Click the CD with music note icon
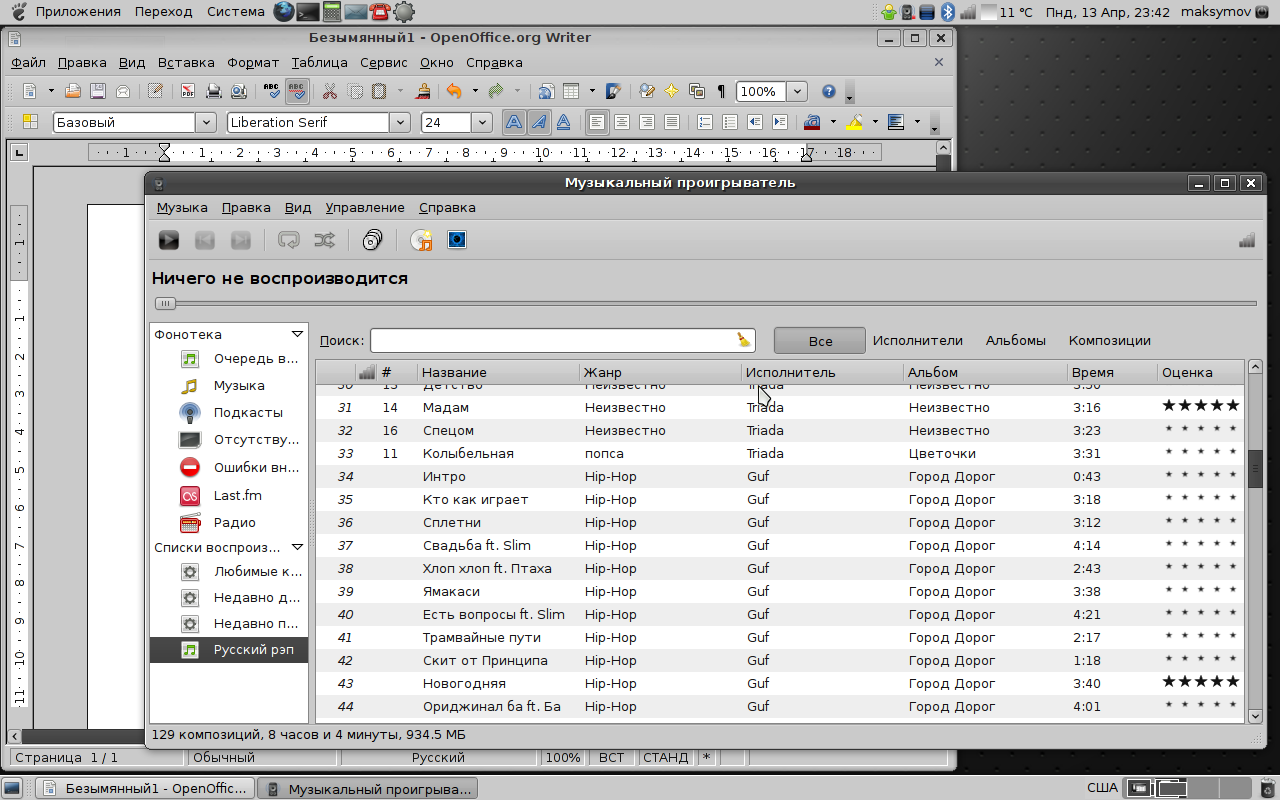The image size is (1280, 800). [421, 240]
